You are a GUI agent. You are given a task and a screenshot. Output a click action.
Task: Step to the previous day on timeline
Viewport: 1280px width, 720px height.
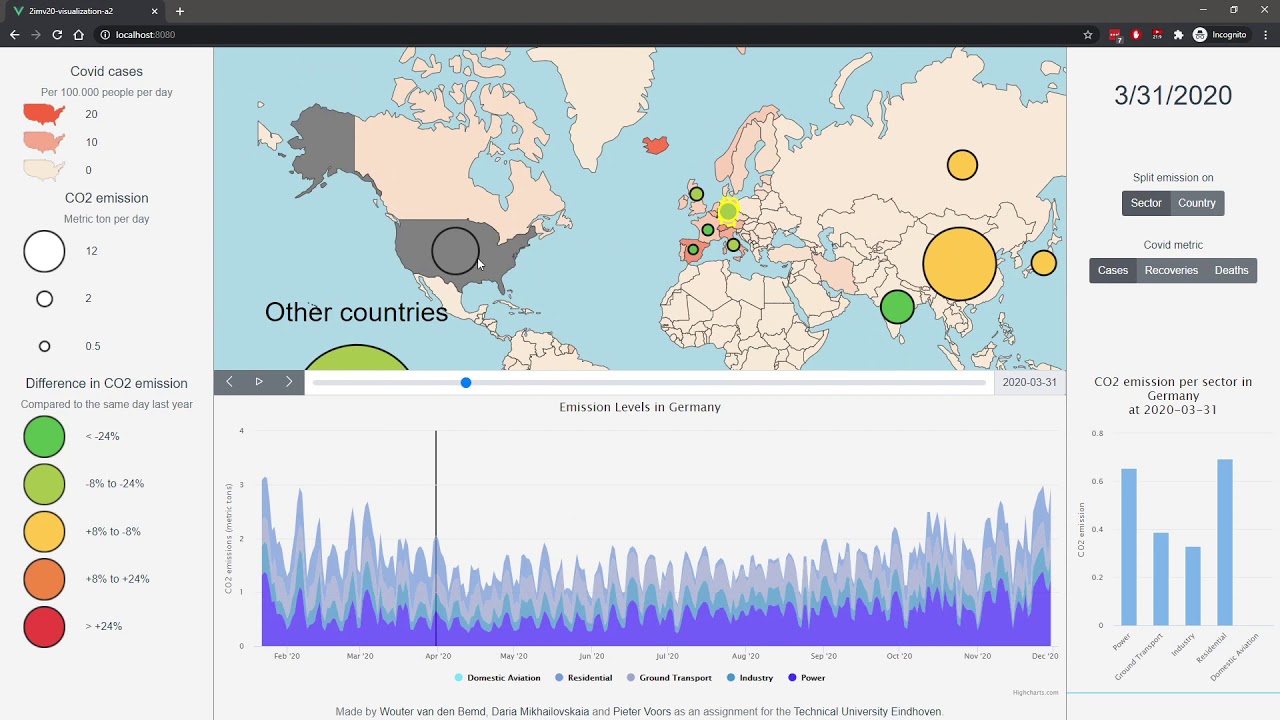pos(229,382)
